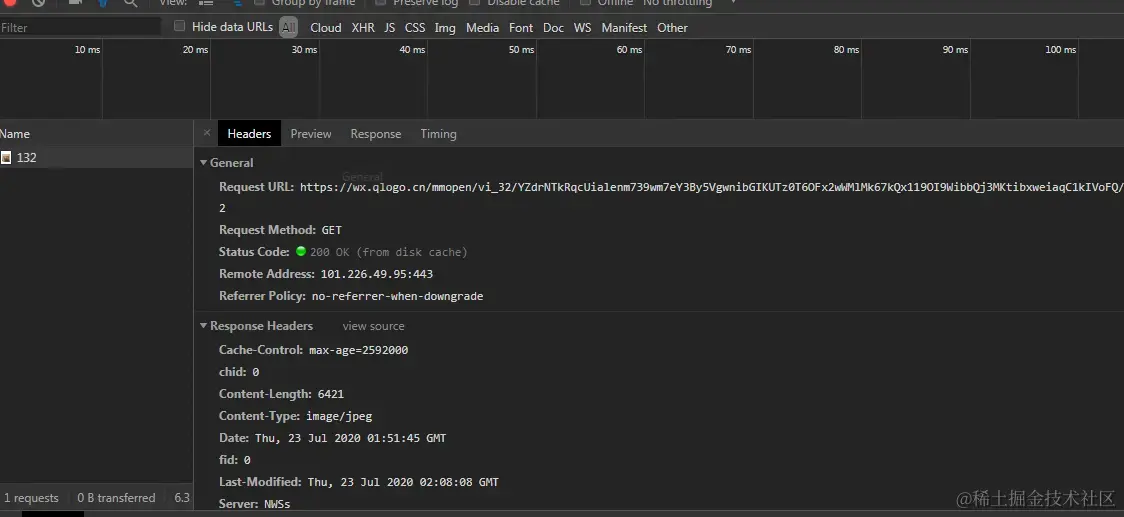The height and width of the screenshot is (517, 1124).
Task: Click no-referrer-when-downgrade policy value
Action: tap(397, 296)
